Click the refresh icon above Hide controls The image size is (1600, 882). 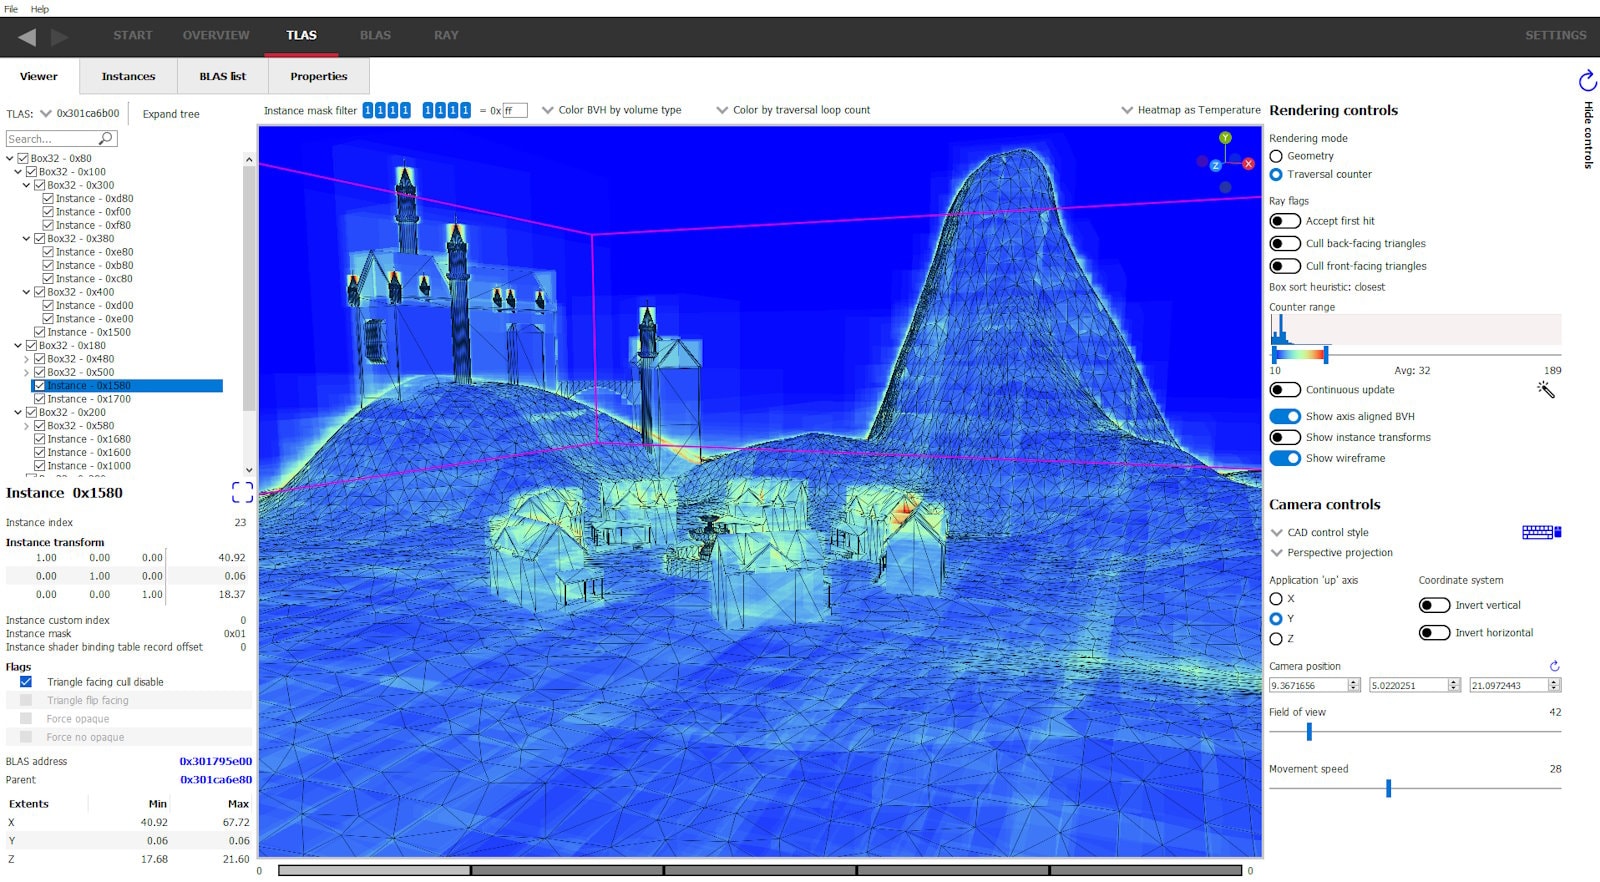point(1587,81)
